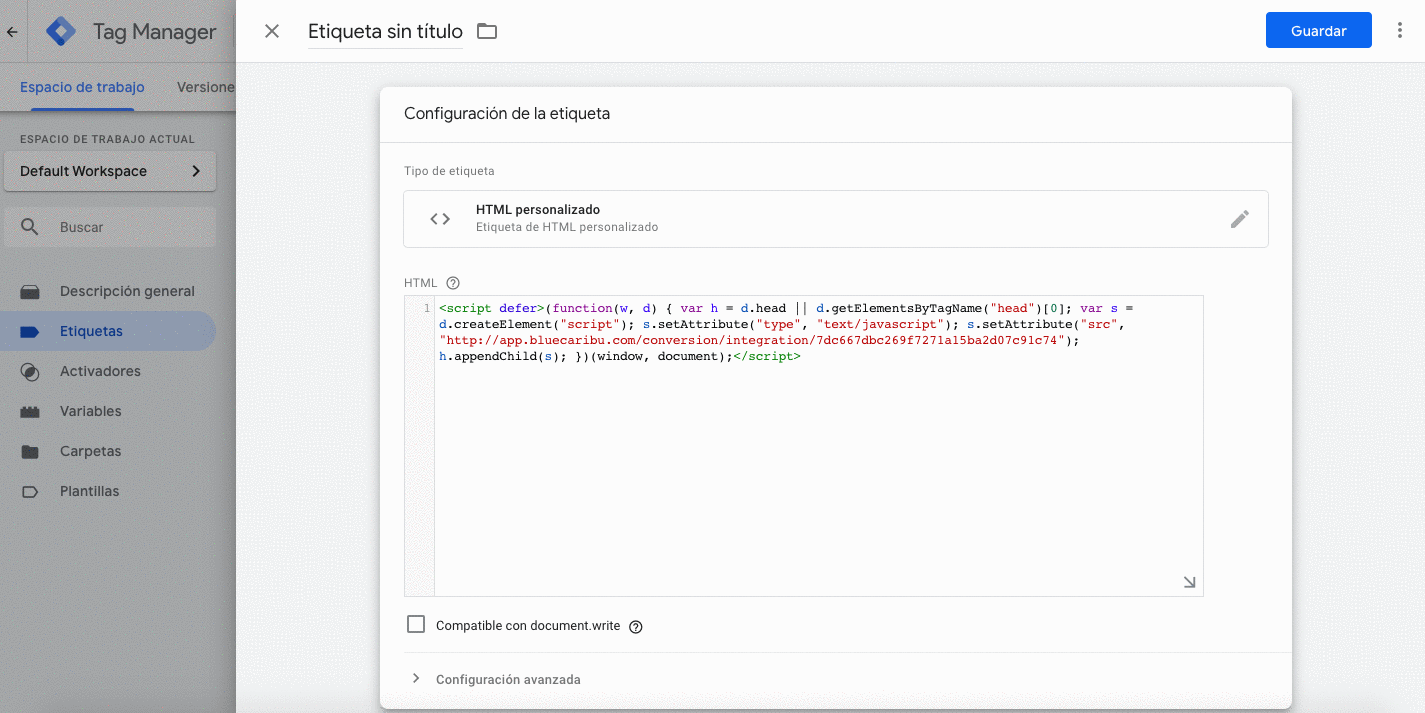Screen dimensions: 1425x713
Task: Switch to Espacio de trabajo tab
Action: (82, 87)
